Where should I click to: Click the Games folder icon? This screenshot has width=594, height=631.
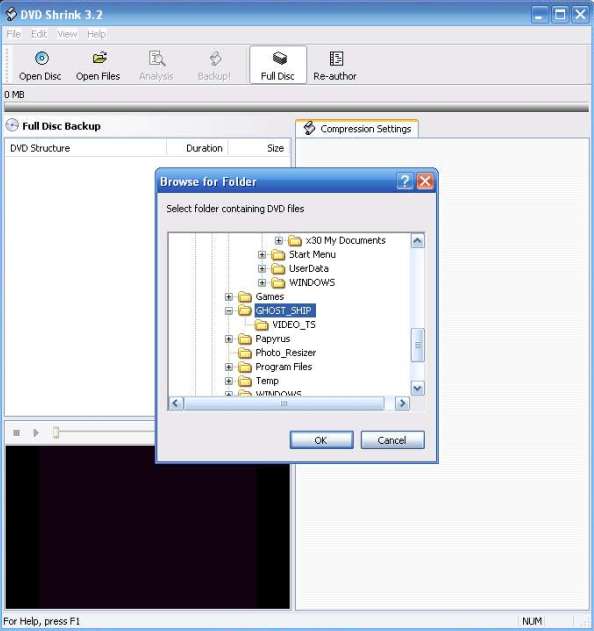(x=245, y=297)
